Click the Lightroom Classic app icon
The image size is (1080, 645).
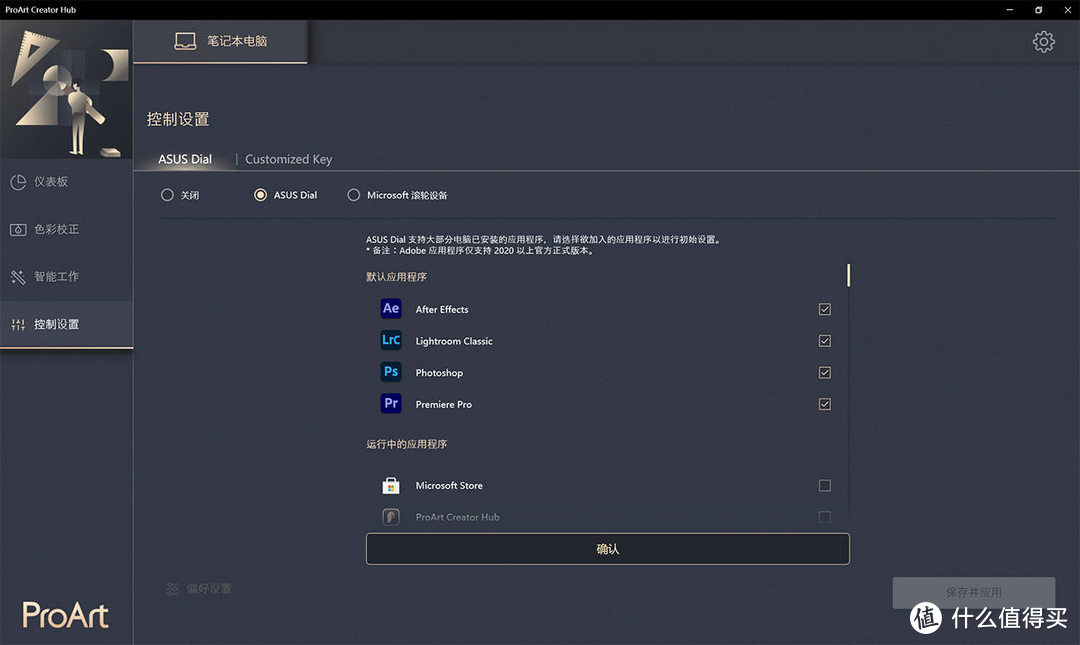[x=391, y=340]
